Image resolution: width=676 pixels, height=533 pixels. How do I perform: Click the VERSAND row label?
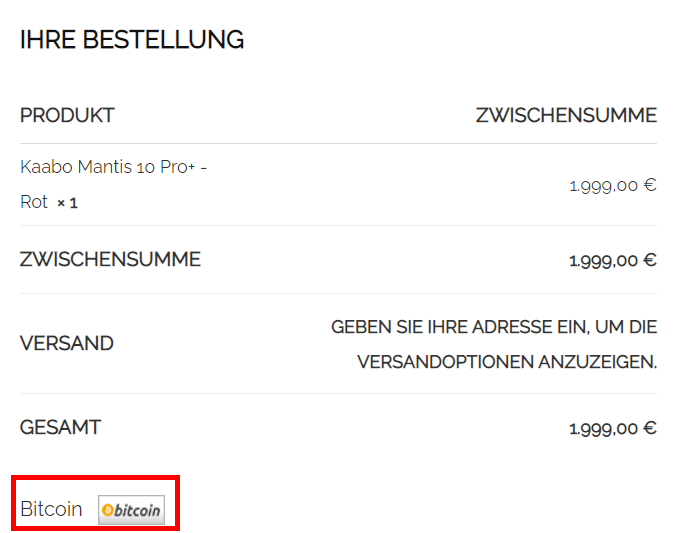point(67,343)
